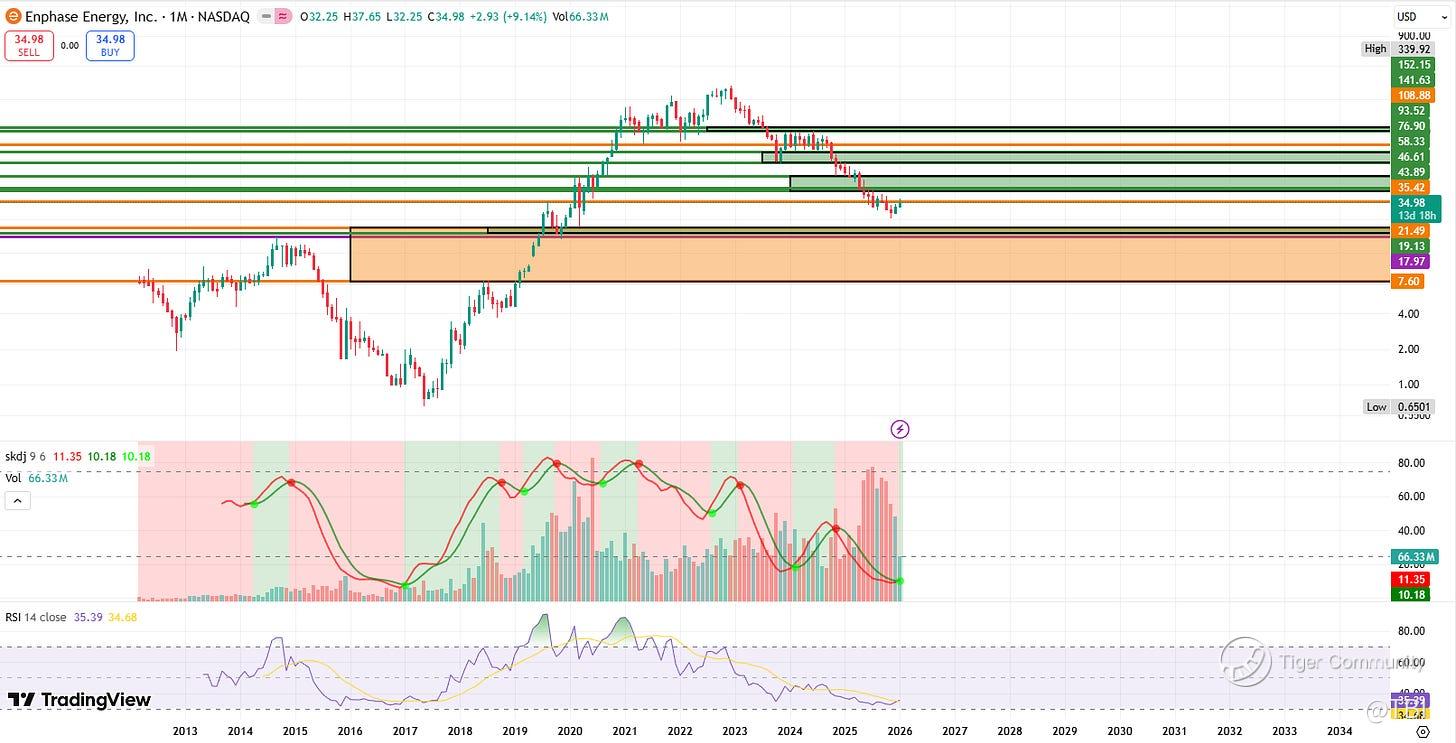Click the pink approximately-equal icon beside NASDAQ
This screenshot has width=1456, height=743.
pyautogui.click(x=283, y=17)
